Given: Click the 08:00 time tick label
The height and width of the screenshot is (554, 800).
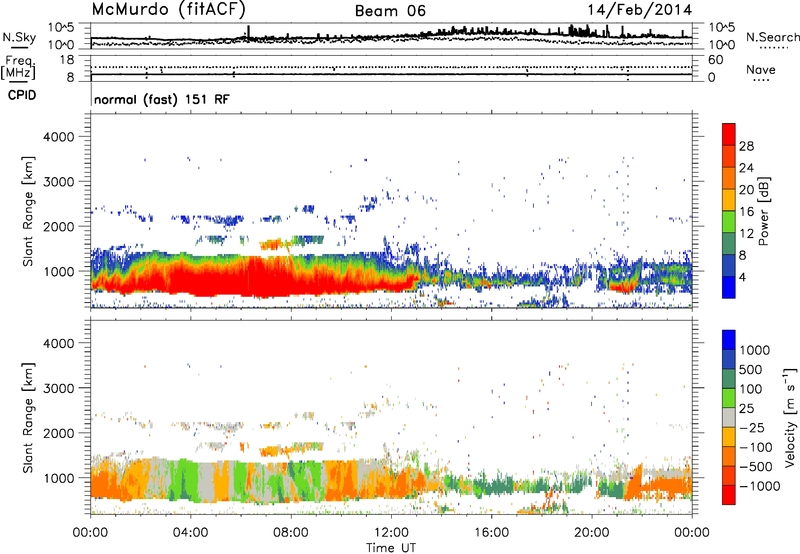Looking at the screenshot, I should tap(291, 533).
